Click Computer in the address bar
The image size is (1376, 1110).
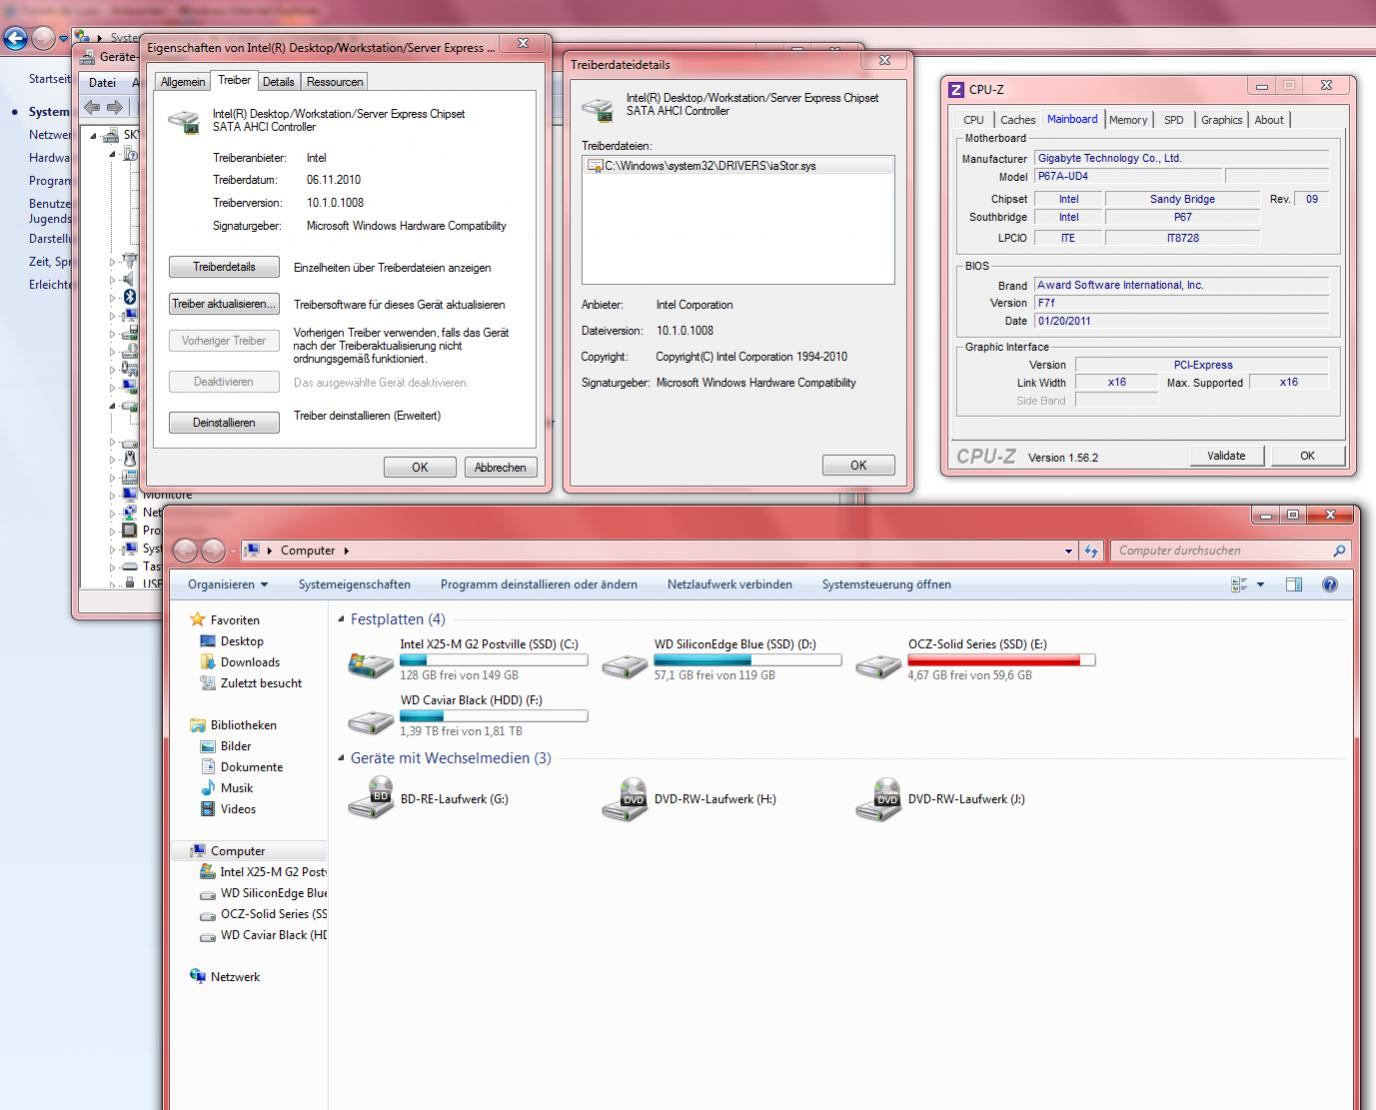[307, 550]
